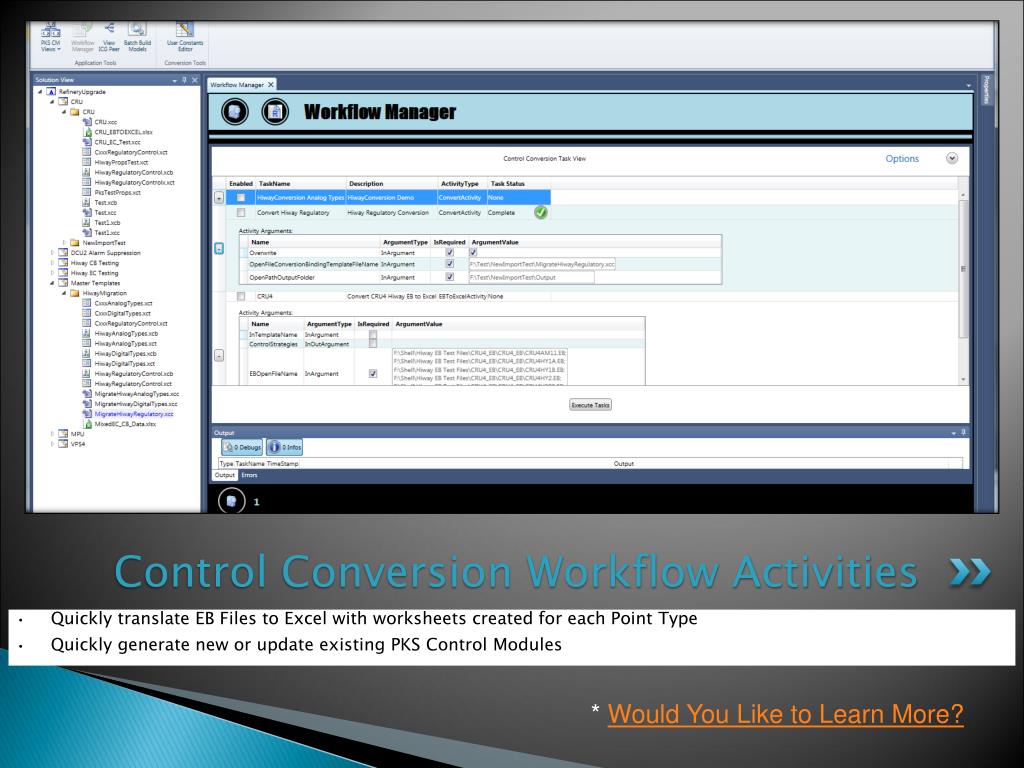Click the green Complete checkmark status icon
Screen dimensions: 1024x768
(540, 212)
